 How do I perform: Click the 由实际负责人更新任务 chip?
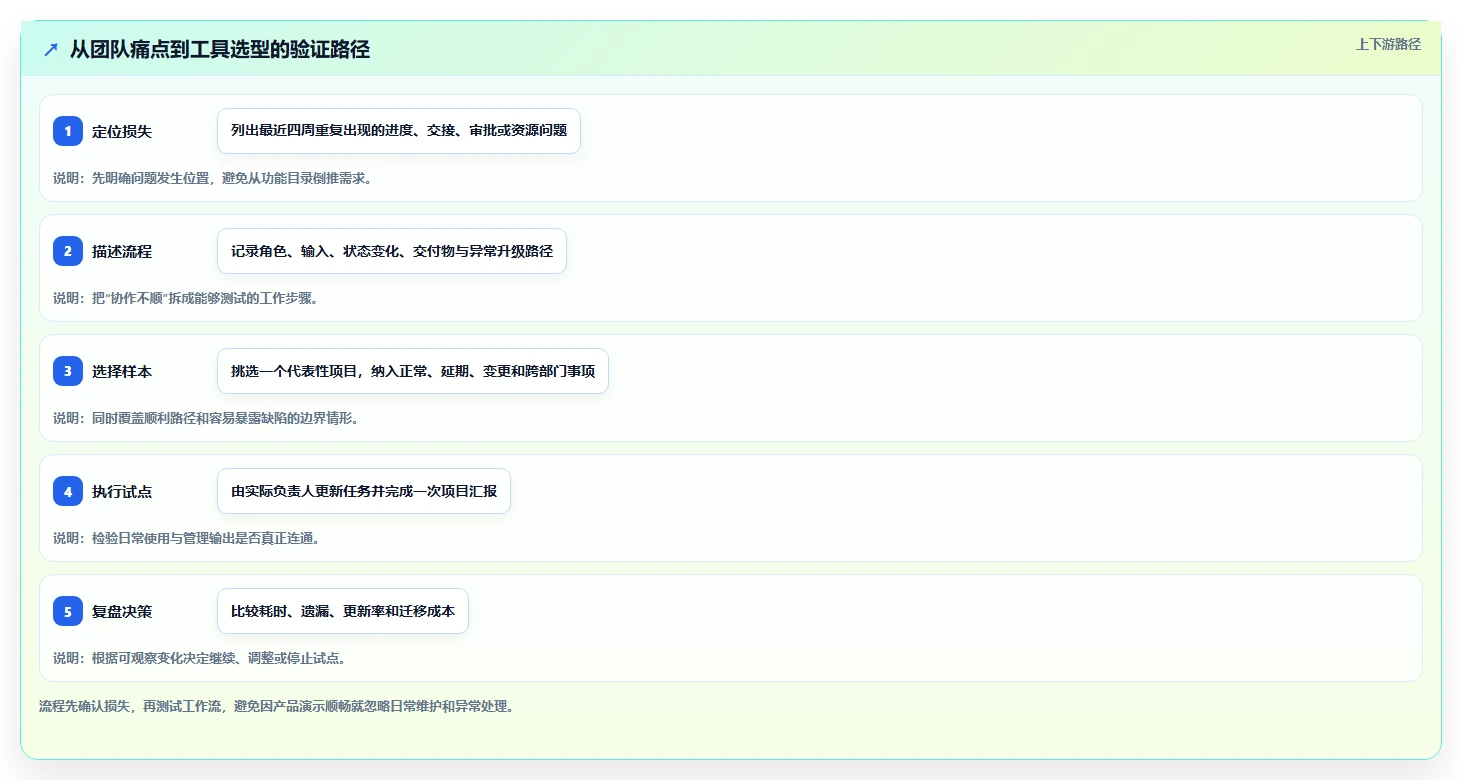point(364,491)
